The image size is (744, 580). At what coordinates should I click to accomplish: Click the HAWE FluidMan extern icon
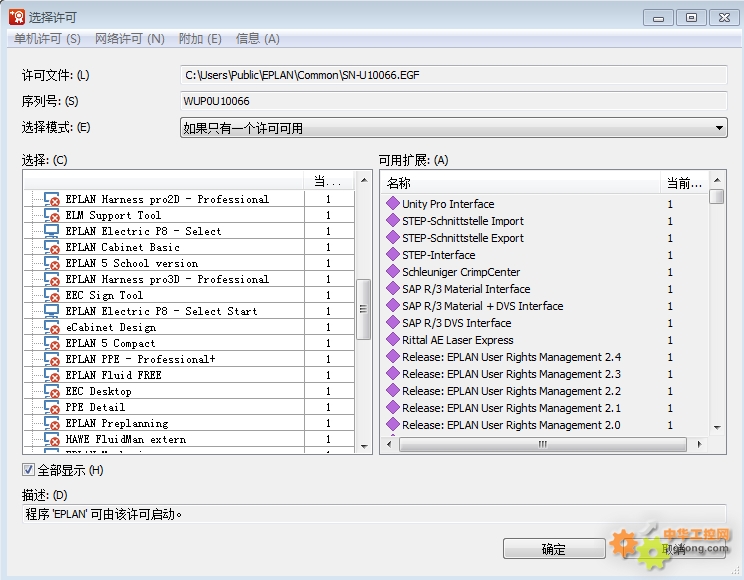(x=52, y=439)
